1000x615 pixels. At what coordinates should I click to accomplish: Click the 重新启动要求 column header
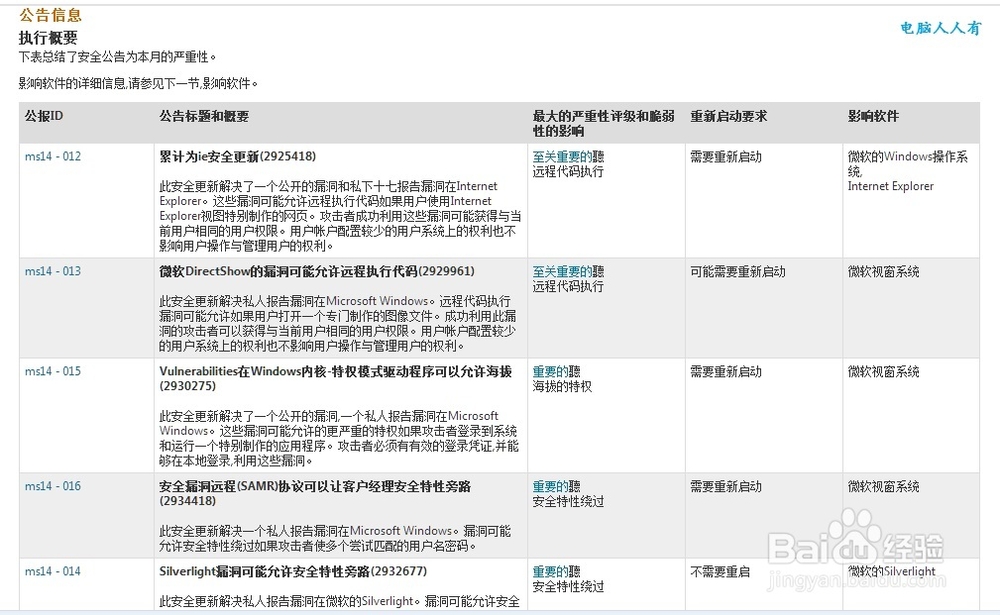click(729, 116)
